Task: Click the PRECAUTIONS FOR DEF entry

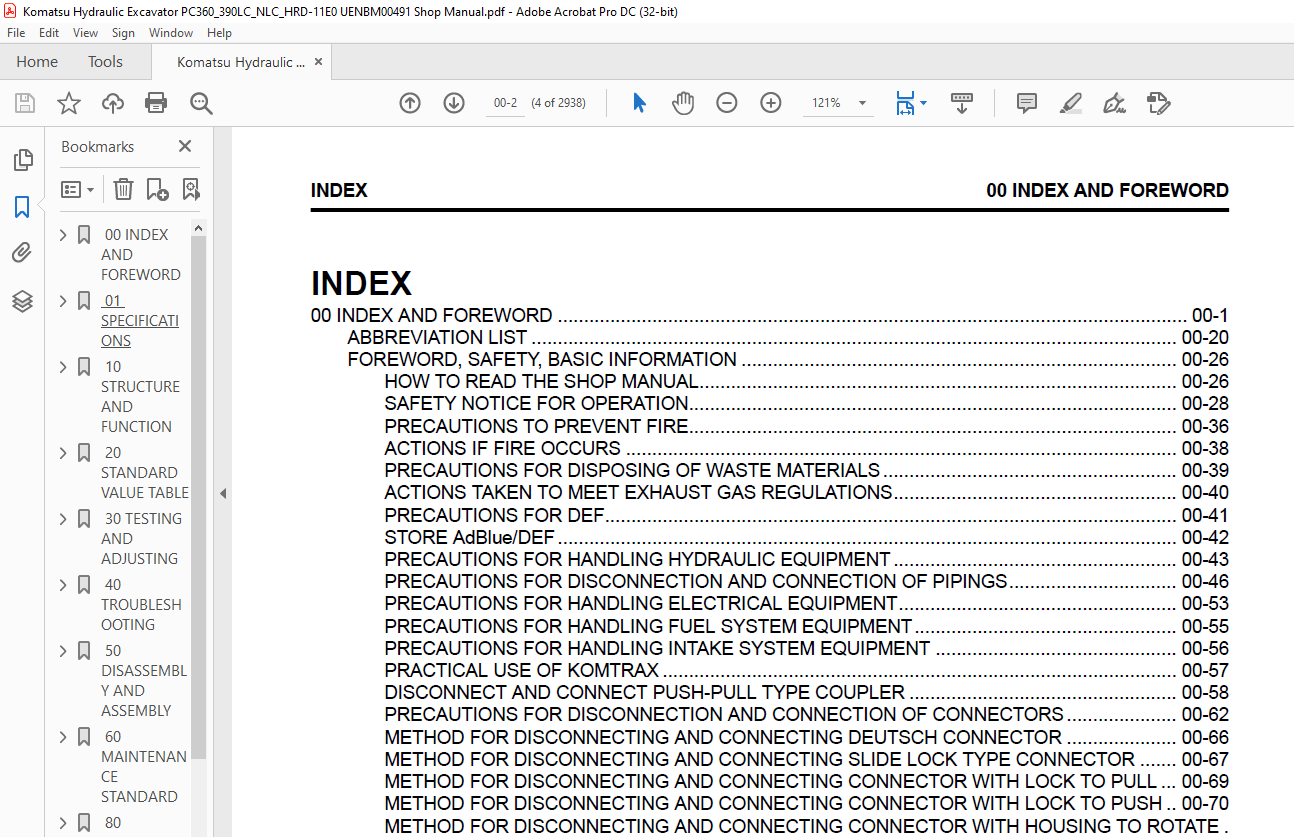Action: coord(494,515)
